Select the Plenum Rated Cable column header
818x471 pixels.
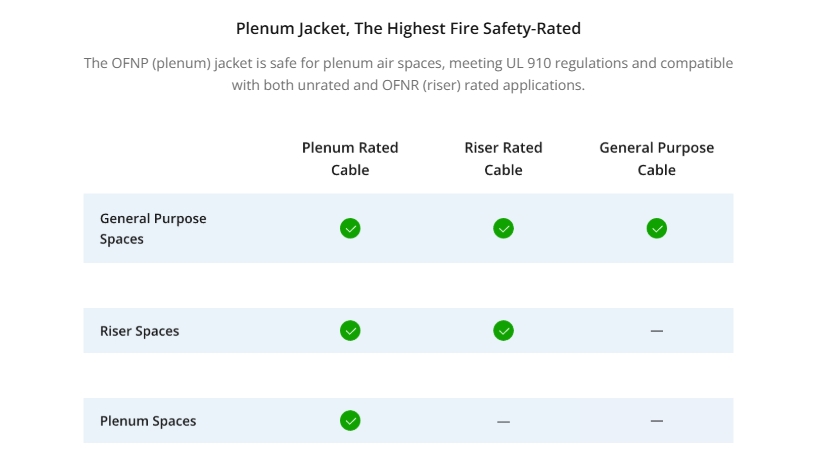pos(350,159)
